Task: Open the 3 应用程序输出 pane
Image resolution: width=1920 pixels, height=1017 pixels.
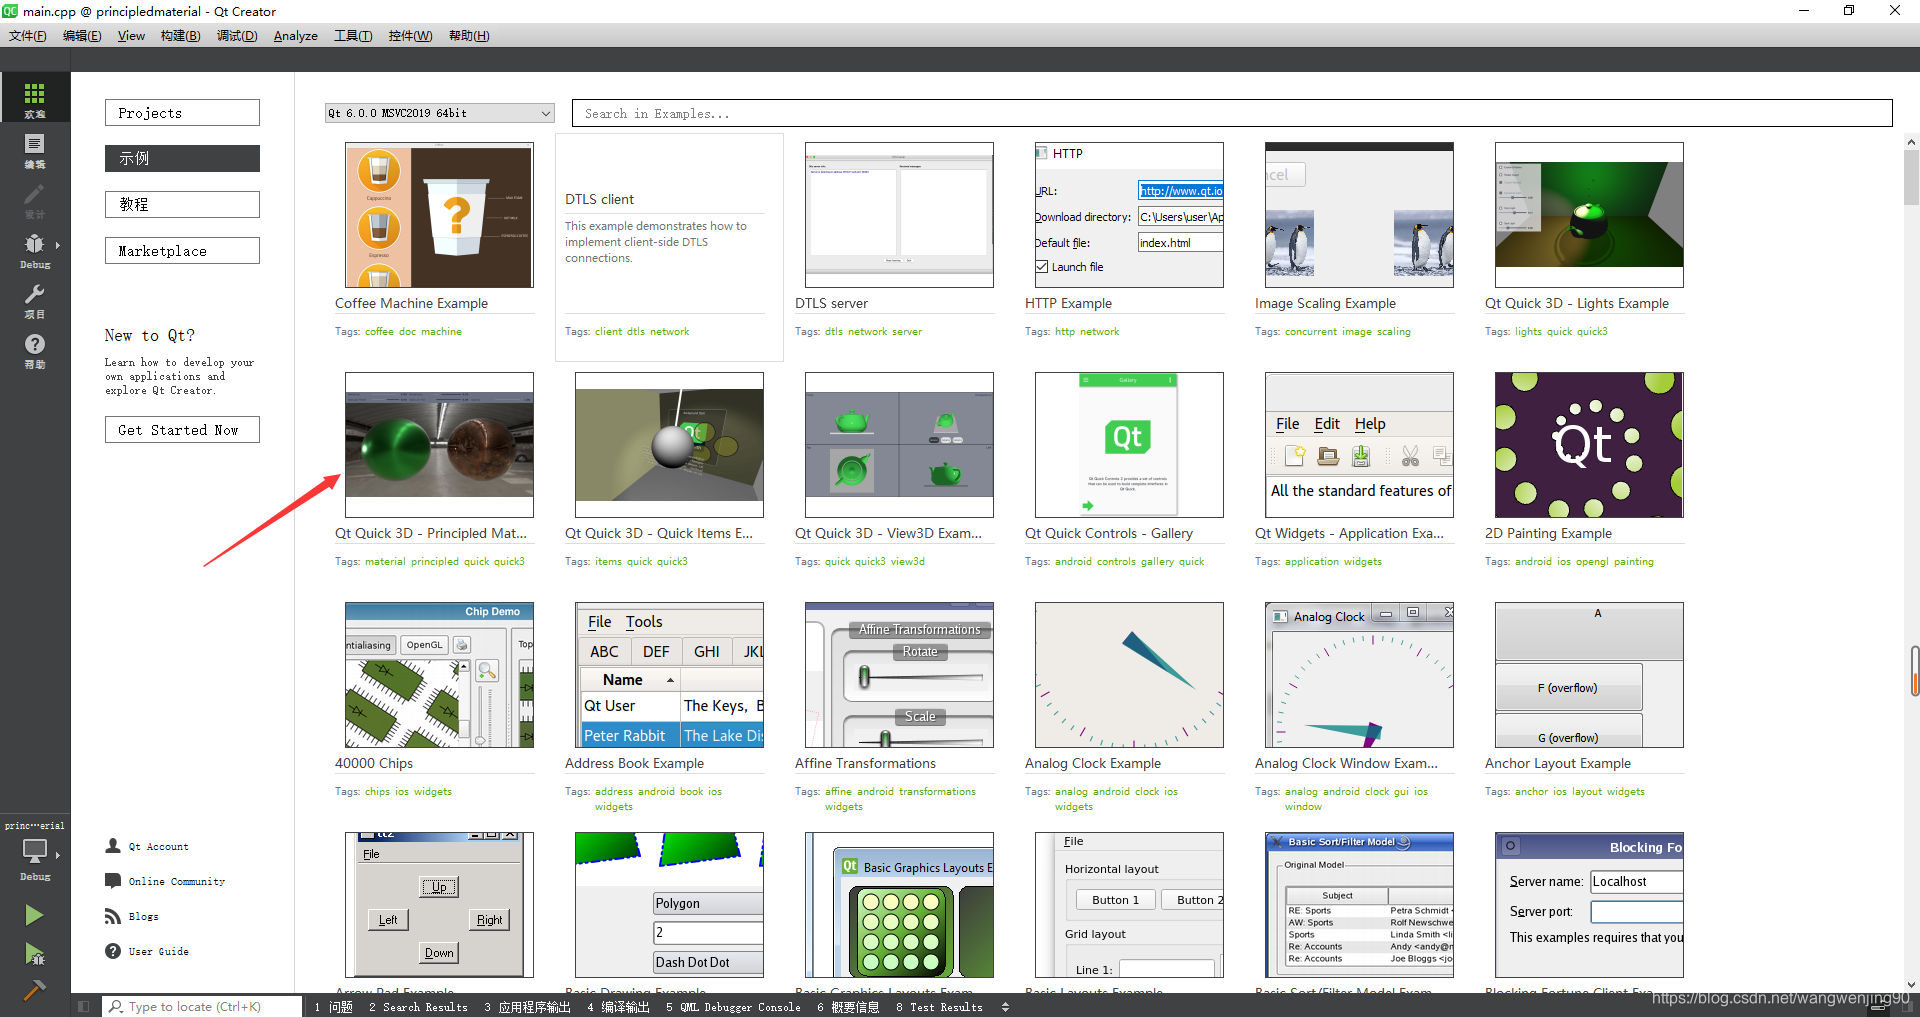Action: [x=527, y=1007]
